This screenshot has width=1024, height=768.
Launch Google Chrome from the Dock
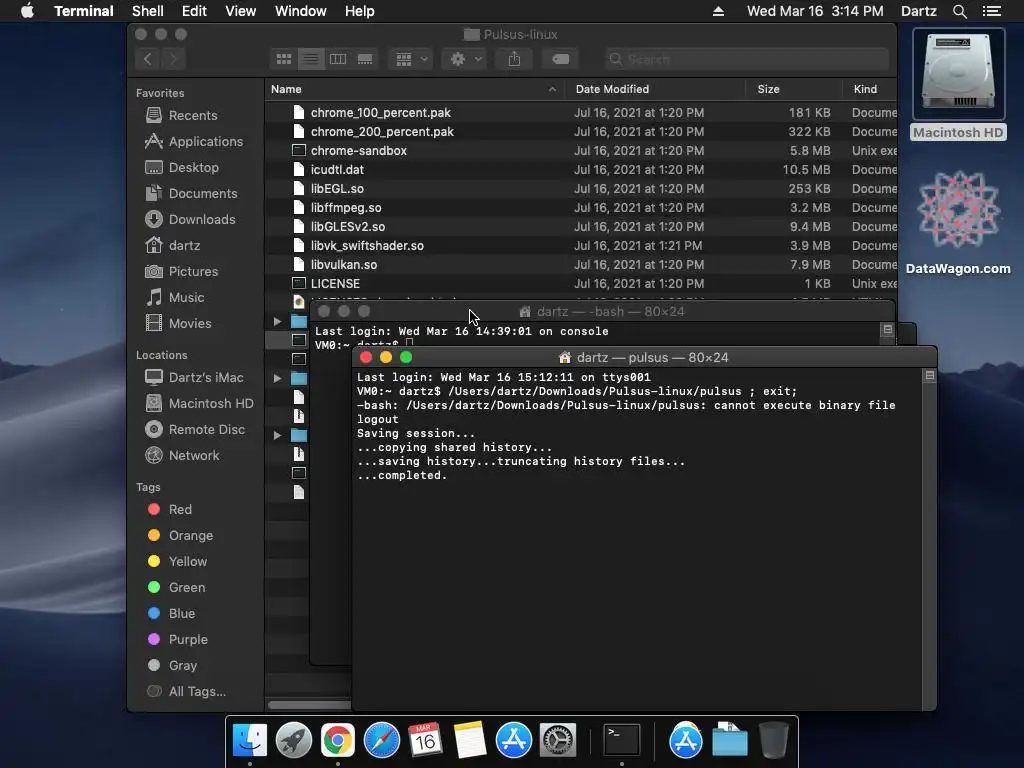click(338, 741)
